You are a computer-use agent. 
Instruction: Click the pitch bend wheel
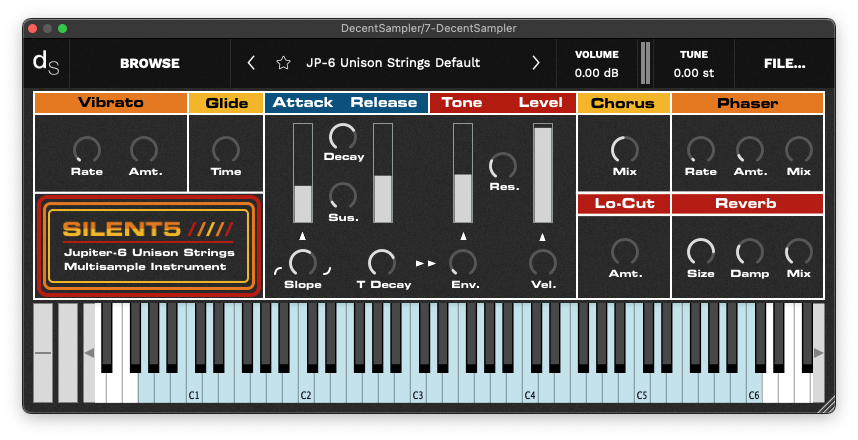(x=43, y=353)
